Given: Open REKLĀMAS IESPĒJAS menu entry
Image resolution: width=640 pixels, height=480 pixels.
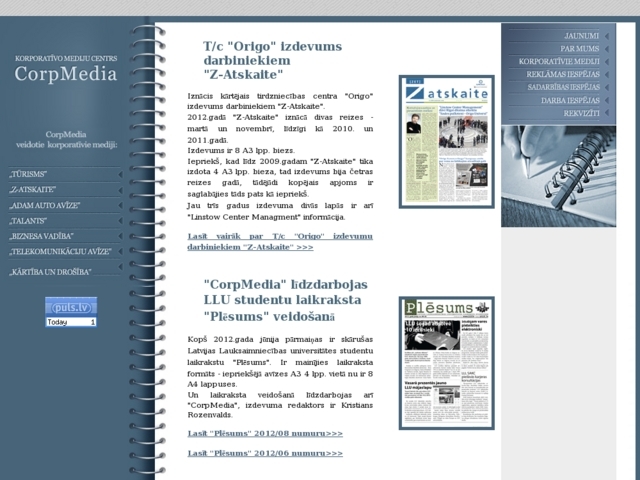Looking at the screenshot, I should tap(563, 74).
